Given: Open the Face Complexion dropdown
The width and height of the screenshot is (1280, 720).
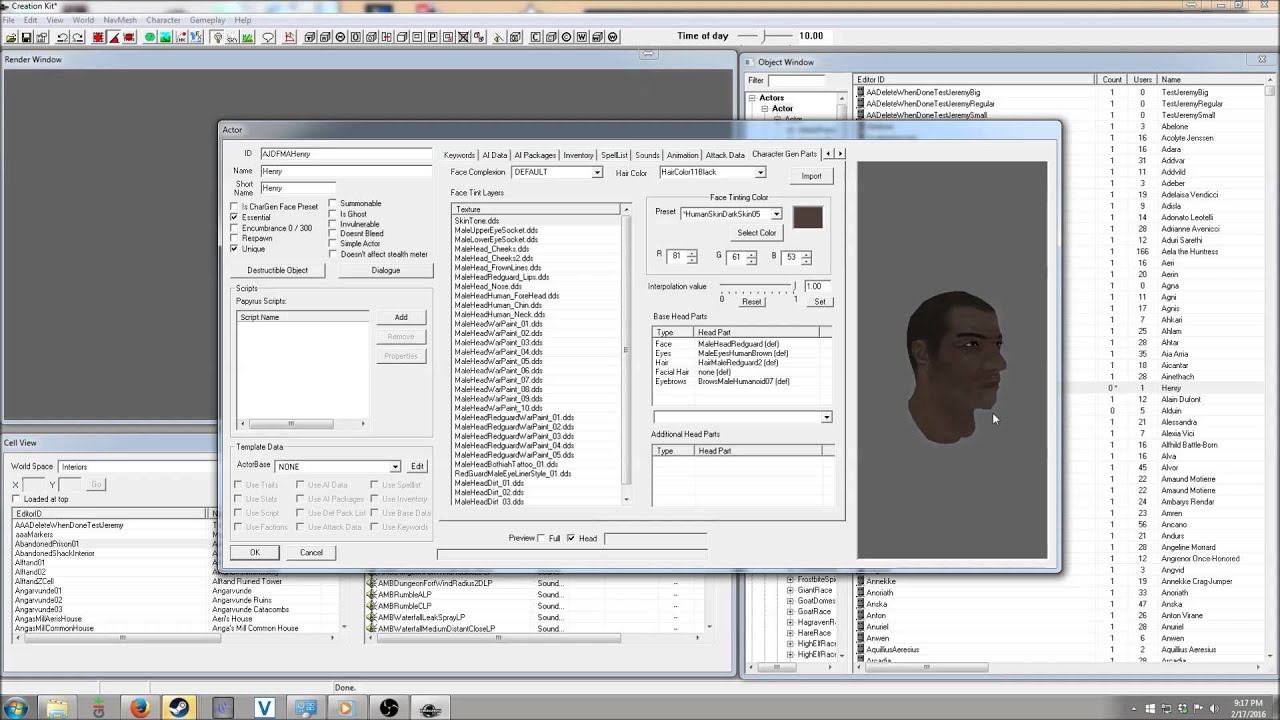Looking at the screenshot, I should [x=596, y=172].
